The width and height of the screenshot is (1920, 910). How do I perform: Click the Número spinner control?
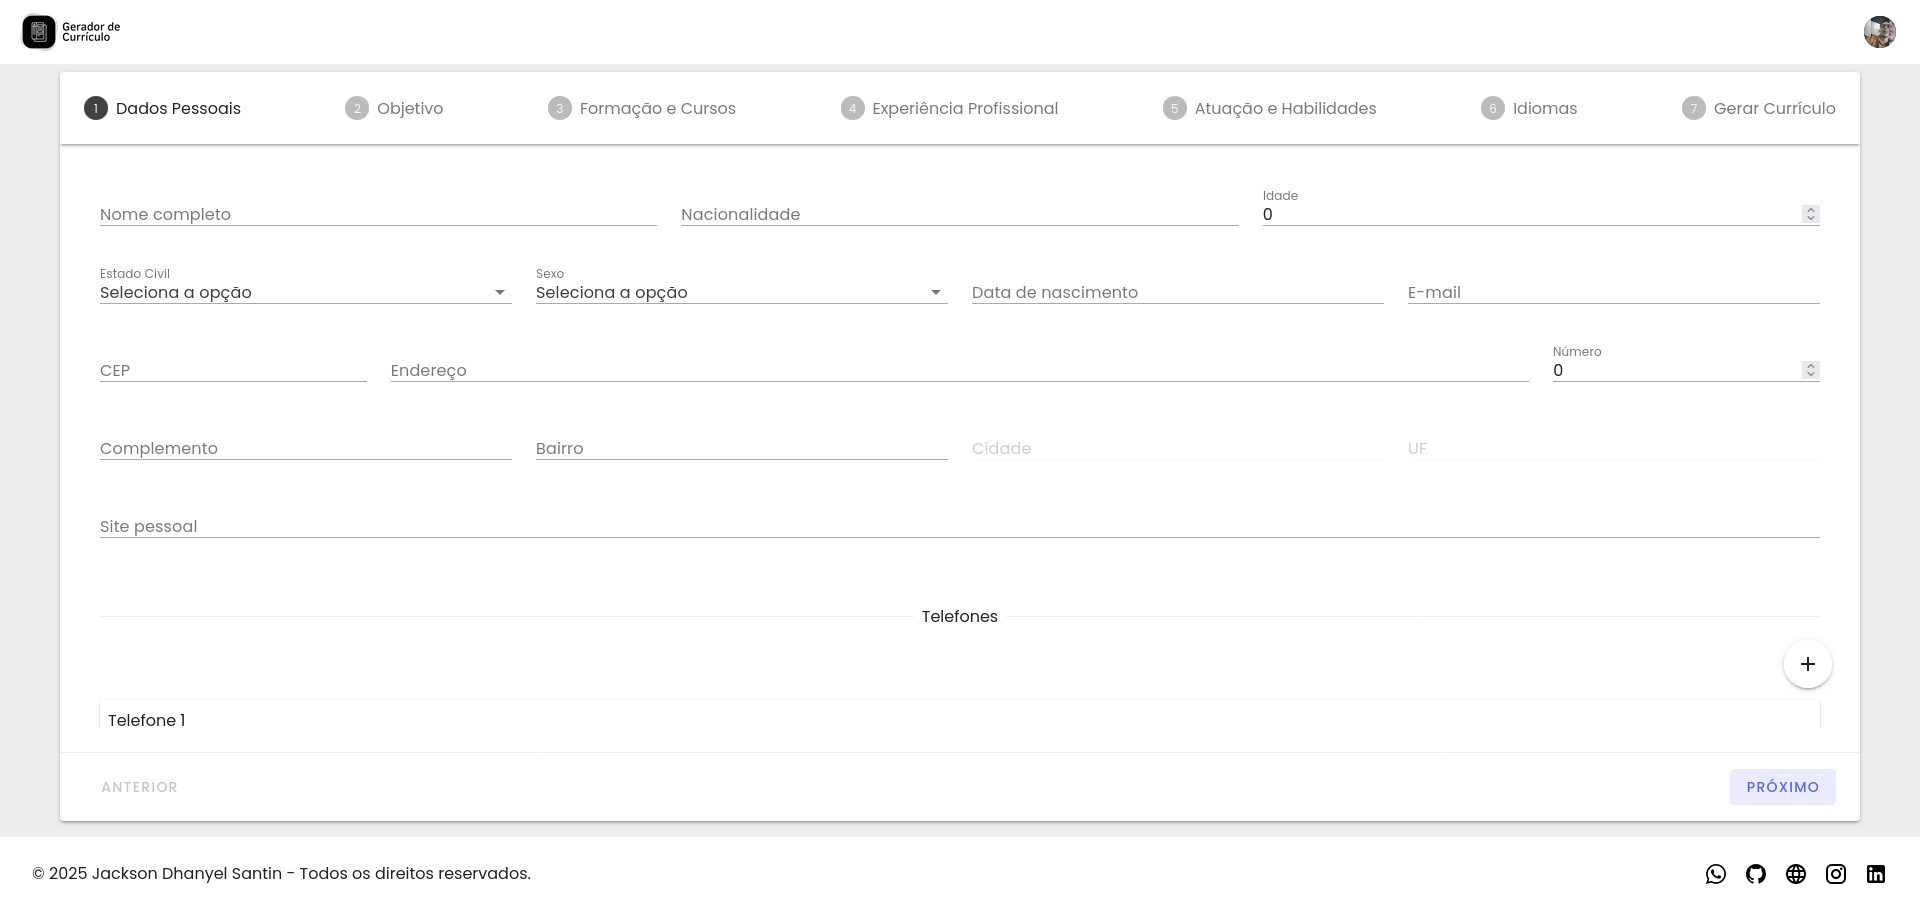point(1810,370)
